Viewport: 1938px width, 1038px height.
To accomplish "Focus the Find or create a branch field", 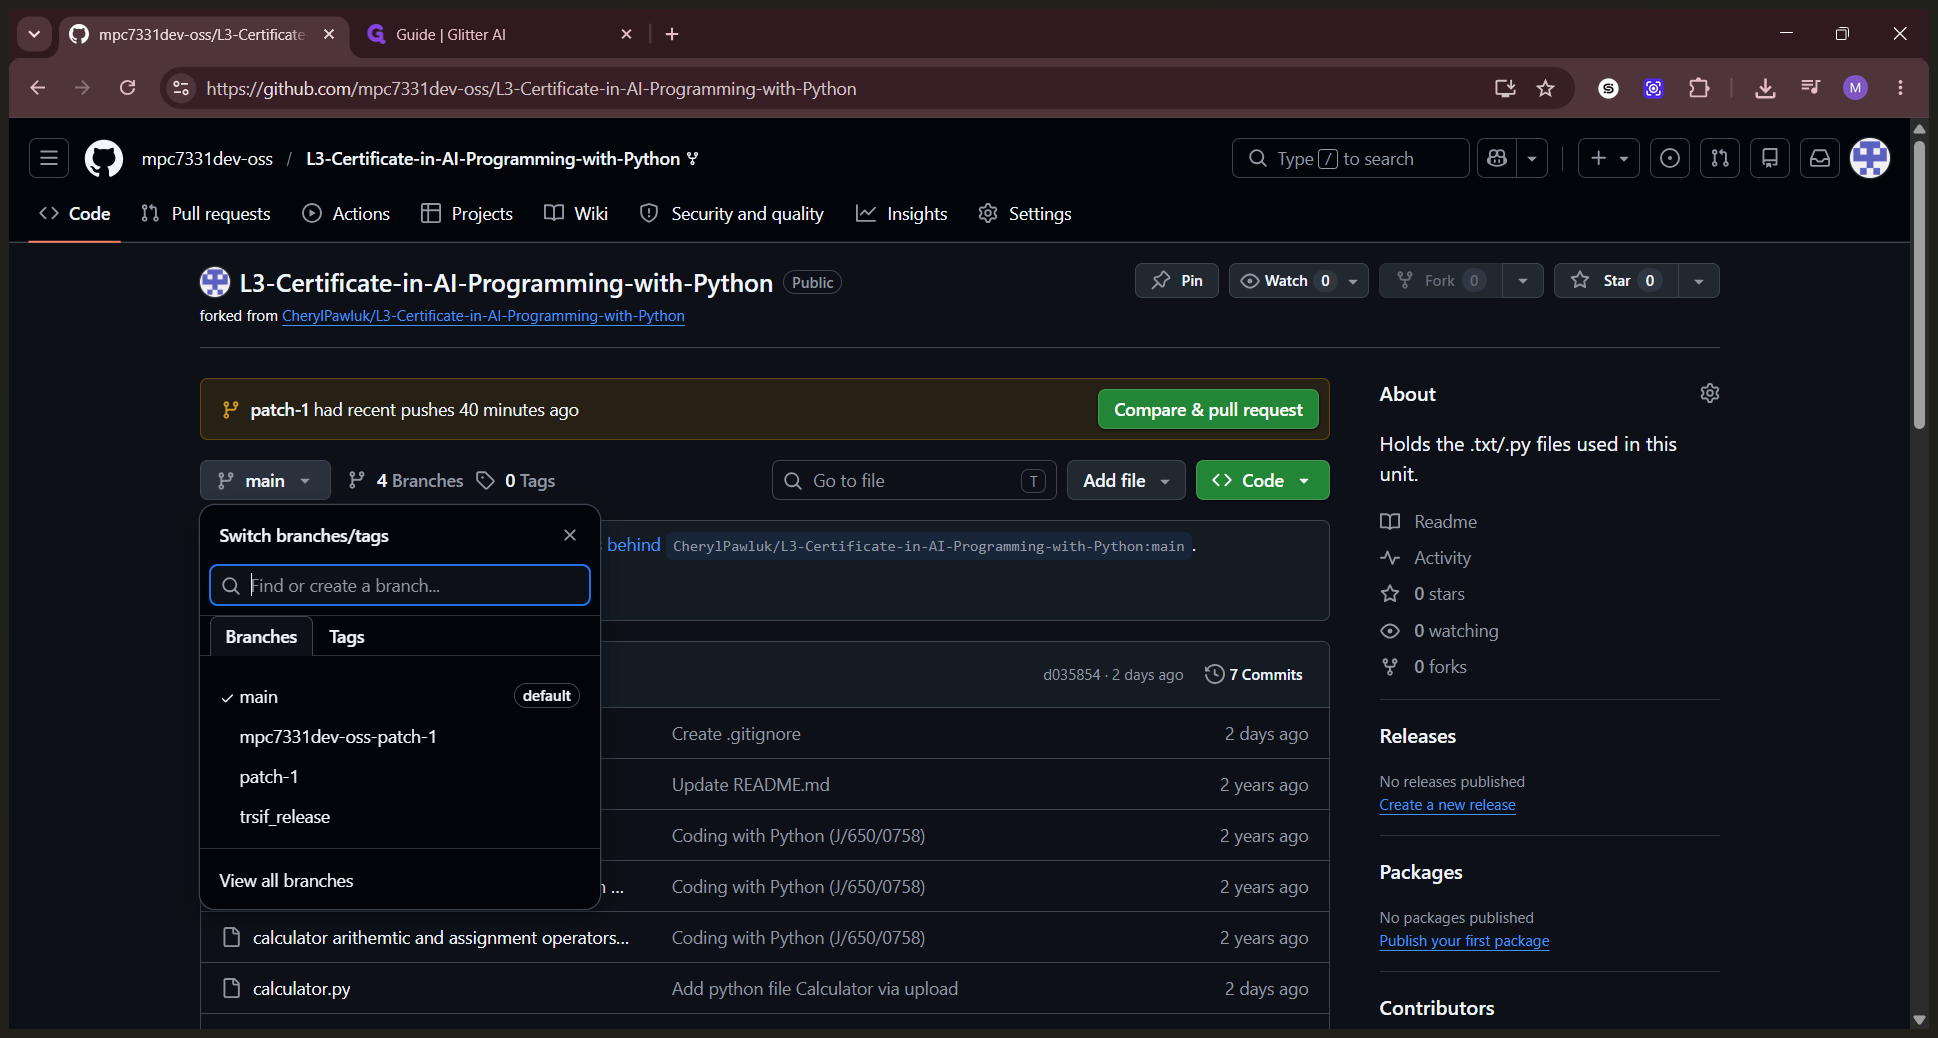I will pos(400,585).
